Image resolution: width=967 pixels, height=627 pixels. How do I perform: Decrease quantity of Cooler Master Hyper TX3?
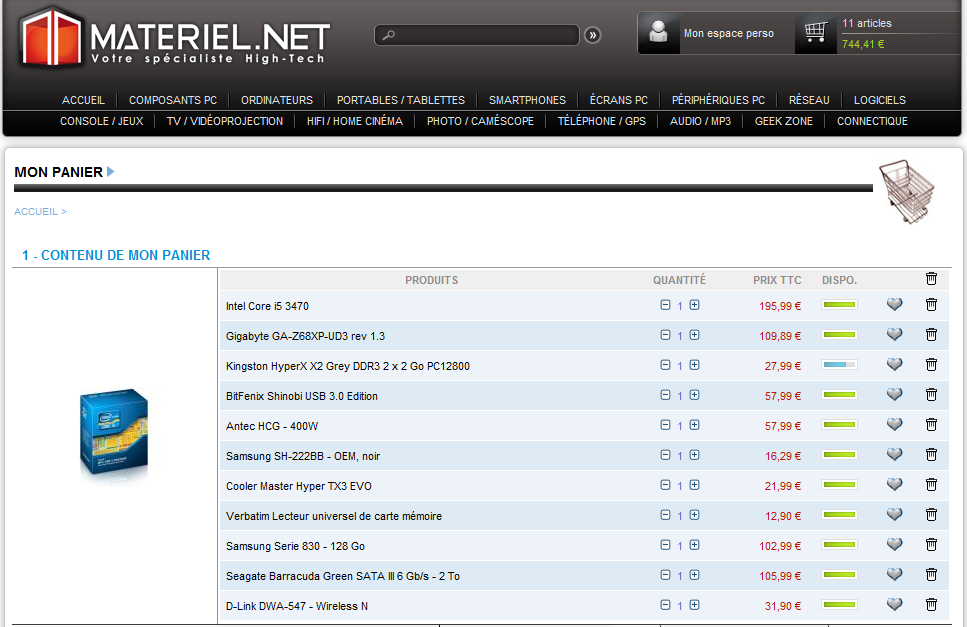click(x=665, y=485)
